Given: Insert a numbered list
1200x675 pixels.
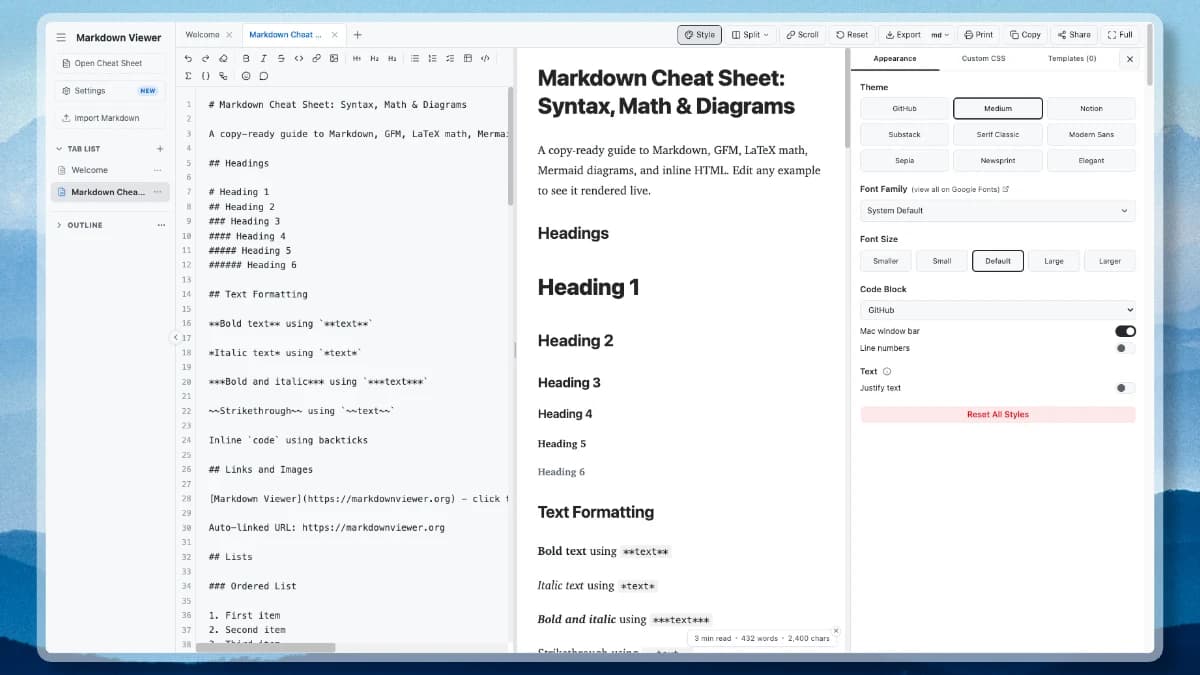Looking at the screenshot, I should tap(433, 58).
